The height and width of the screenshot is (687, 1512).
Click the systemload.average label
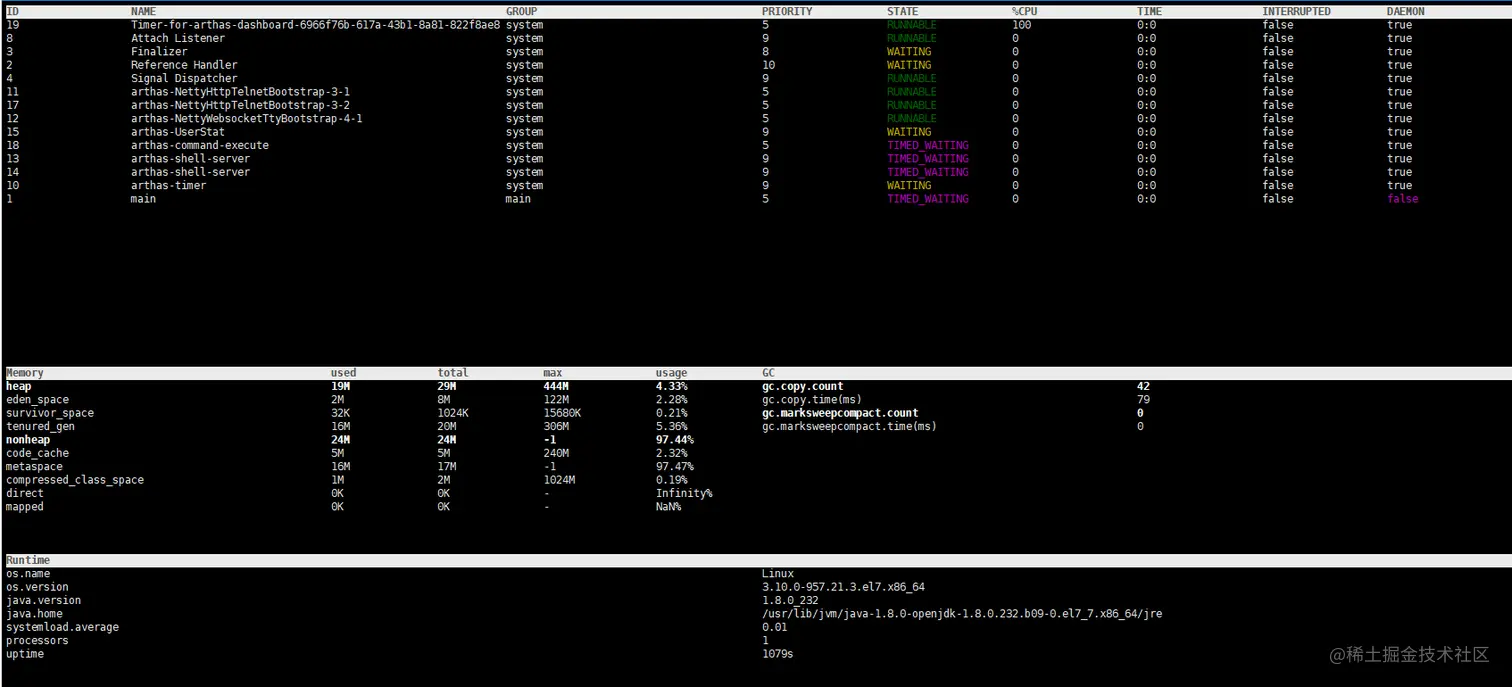pyautogui.click(x=62, y=627)
